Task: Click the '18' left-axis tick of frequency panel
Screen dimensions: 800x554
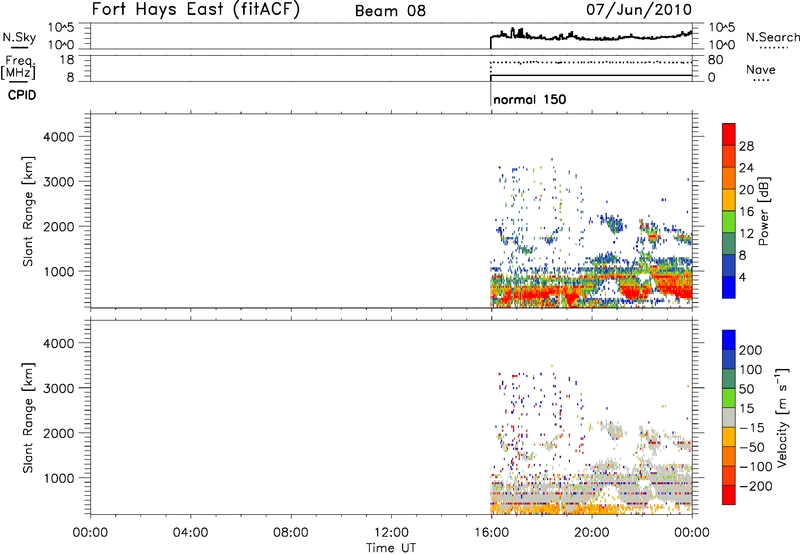Action: tap(67, 60)
